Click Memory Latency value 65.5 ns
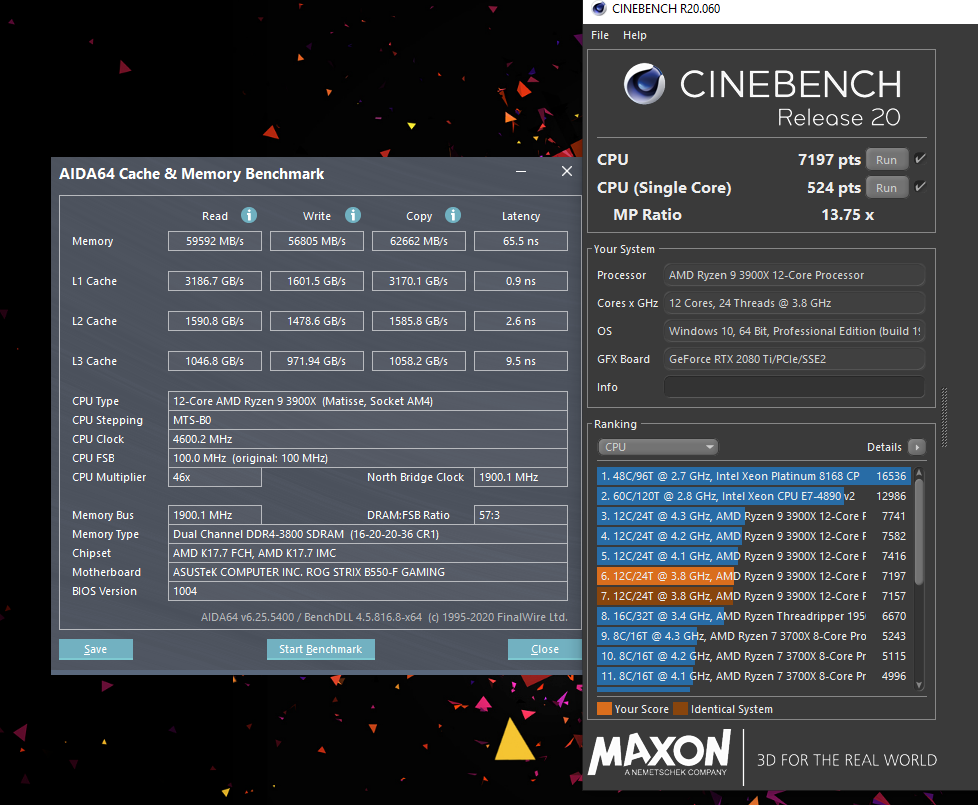 click(x=521, y=241)
